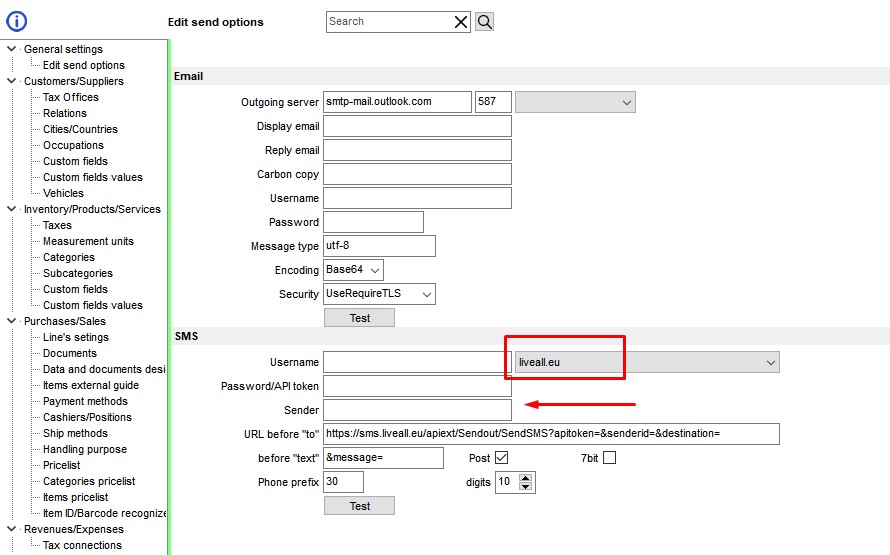Select Custom fields values under Inventory

click(x=93, y=305)
